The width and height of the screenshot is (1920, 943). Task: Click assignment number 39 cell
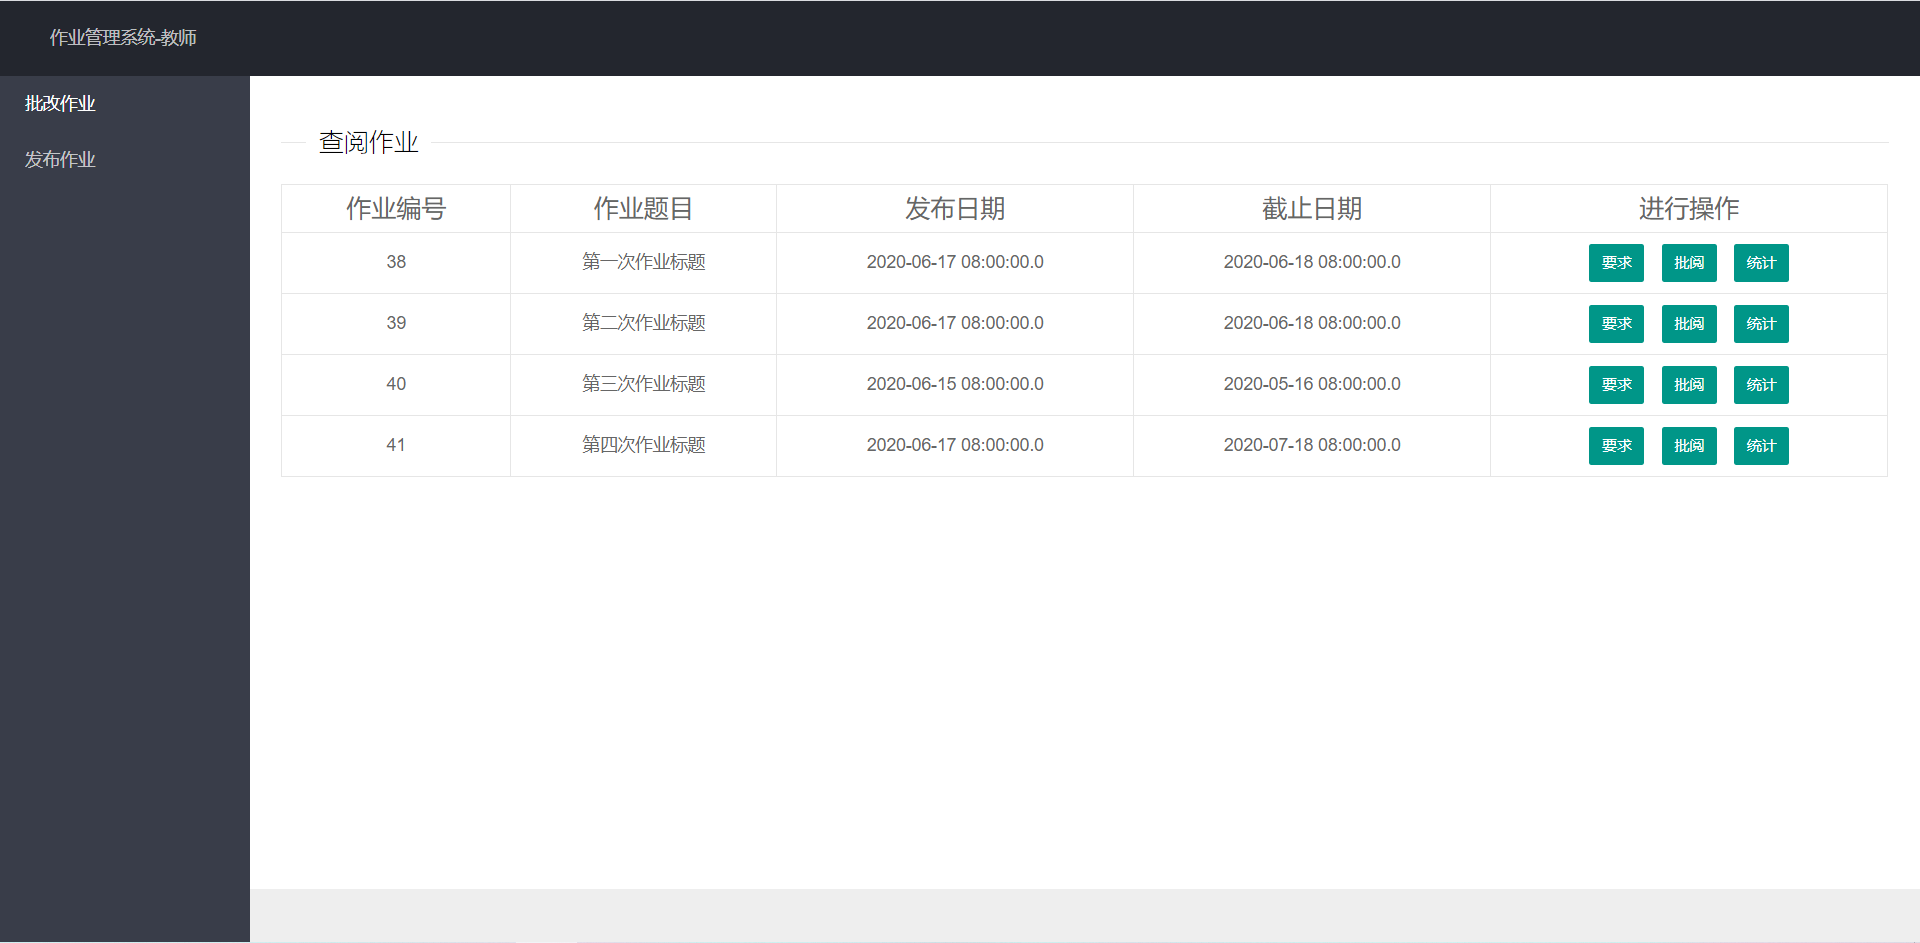[x=396, y=324]
